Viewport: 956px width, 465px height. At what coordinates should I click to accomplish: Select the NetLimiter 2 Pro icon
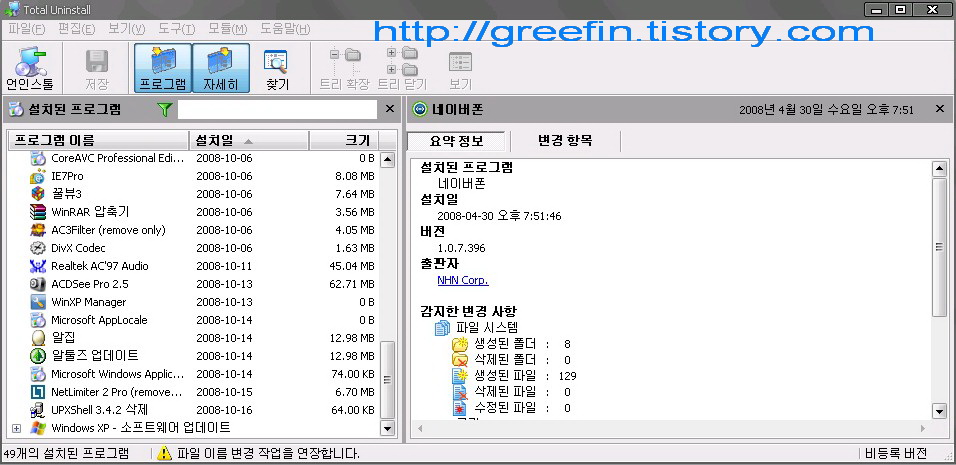point(38,392)
